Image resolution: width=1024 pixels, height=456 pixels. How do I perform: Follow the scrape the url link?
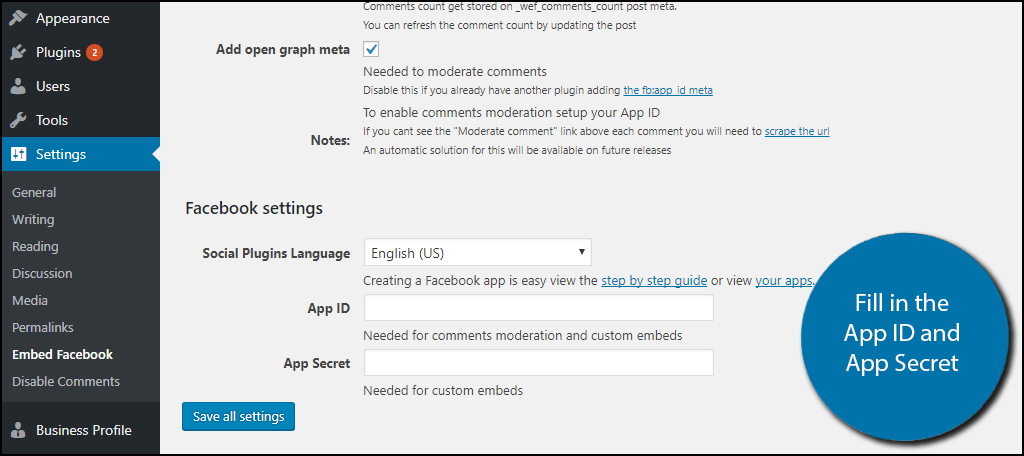pos(797,131)
